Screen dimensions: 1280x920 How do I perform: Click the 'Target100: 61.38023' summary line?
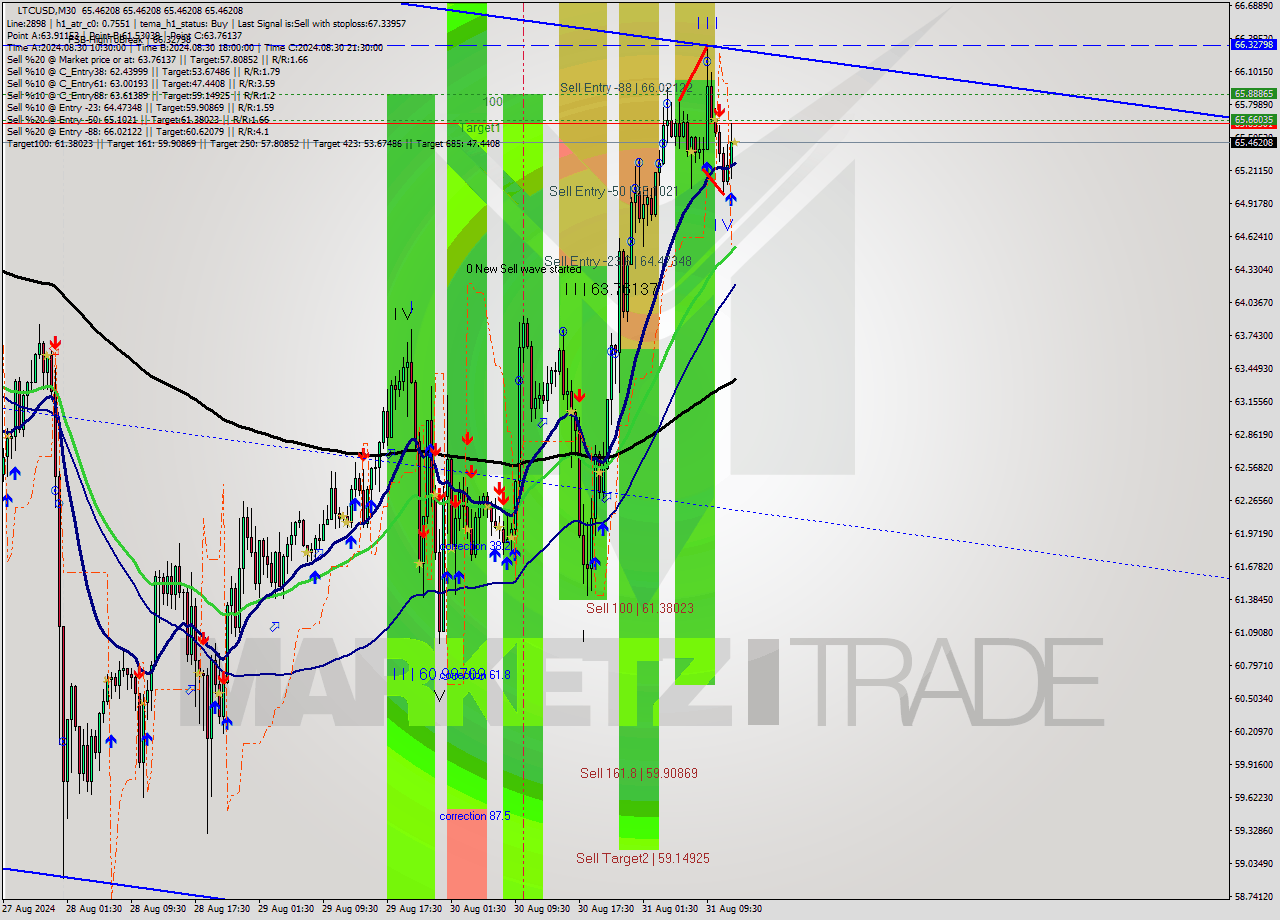click(253, 143)
